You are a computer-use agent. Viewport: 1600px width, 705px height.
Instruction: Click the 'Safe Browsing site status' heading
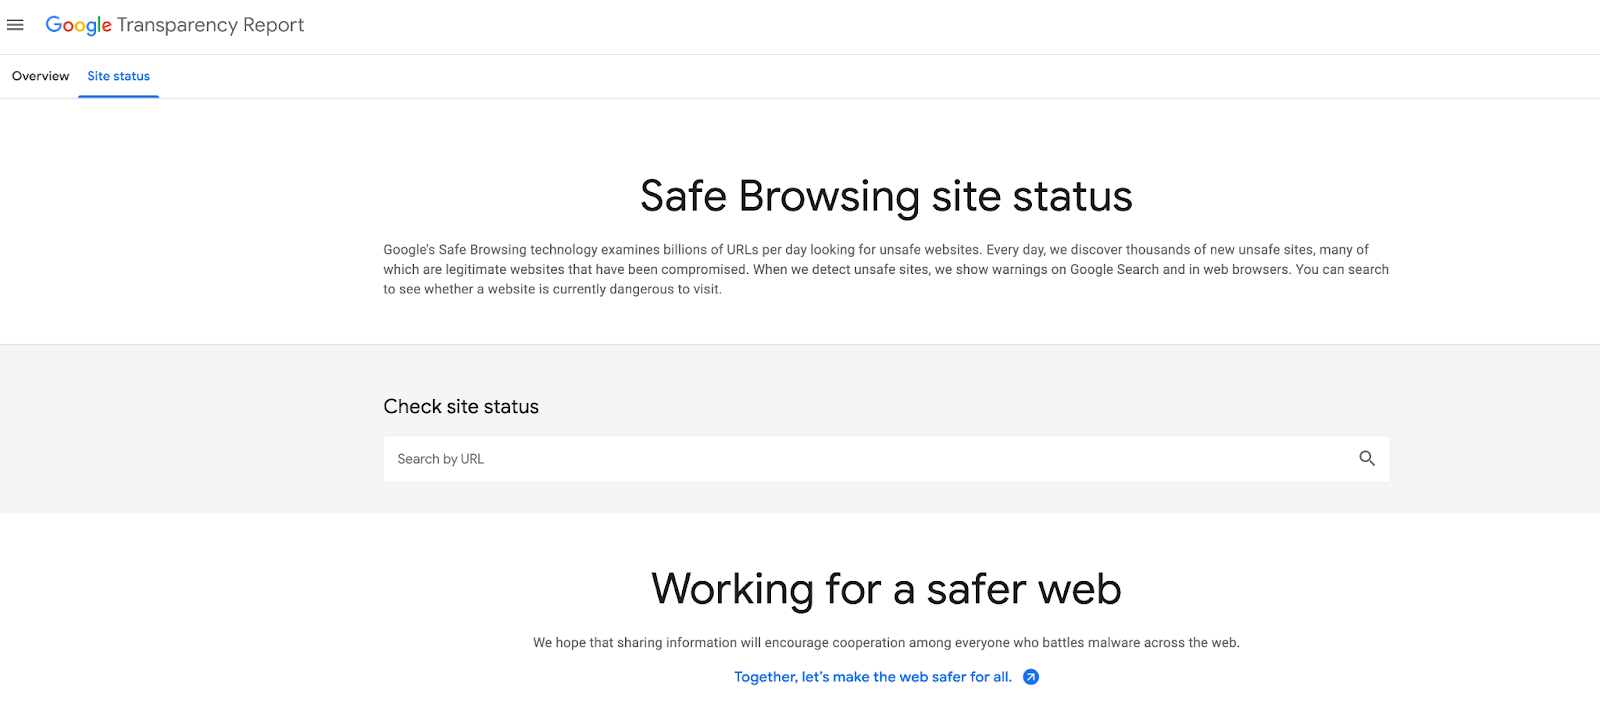click(886, 196)
